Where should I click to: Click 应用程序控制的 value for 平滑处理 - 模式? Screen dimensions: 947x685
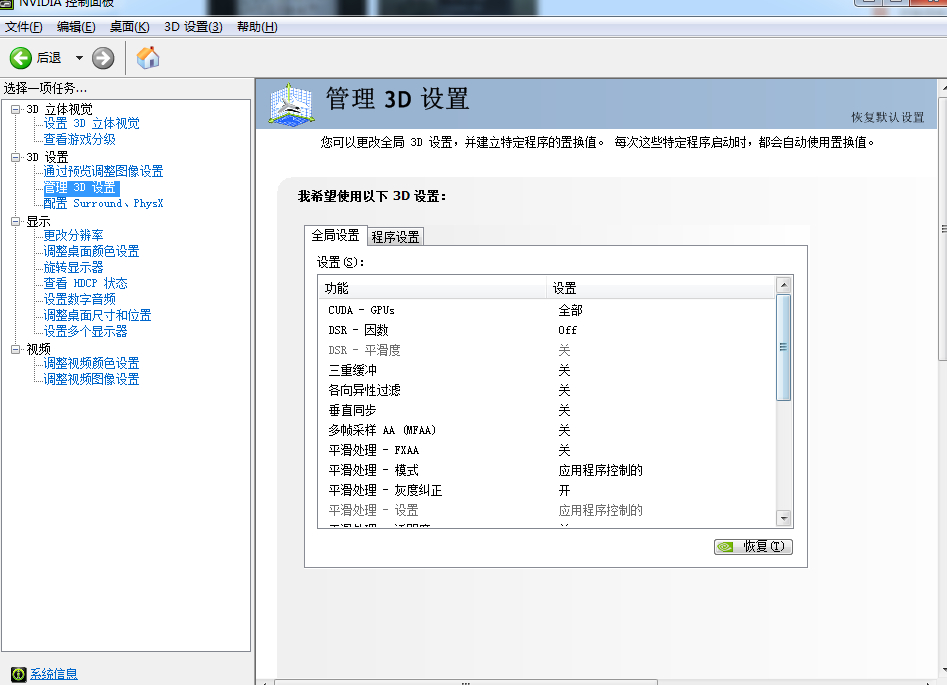click(600, 470)
